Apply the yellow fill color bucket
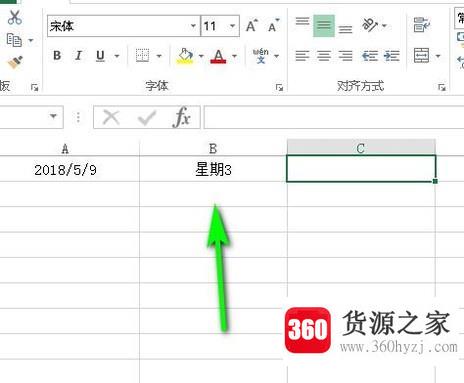Screen dimensions: 464x383 coord(185,56)
